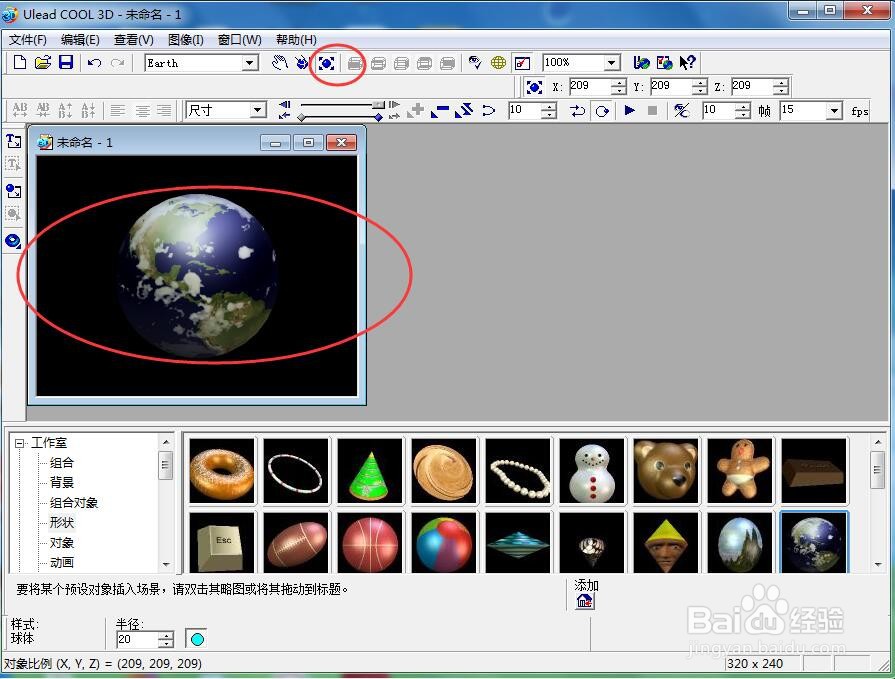The height and width of the screenshot is (679, 895).
Task: Click the percent frame settings icon
Action: pyautogui.click(x=682, y=110)
